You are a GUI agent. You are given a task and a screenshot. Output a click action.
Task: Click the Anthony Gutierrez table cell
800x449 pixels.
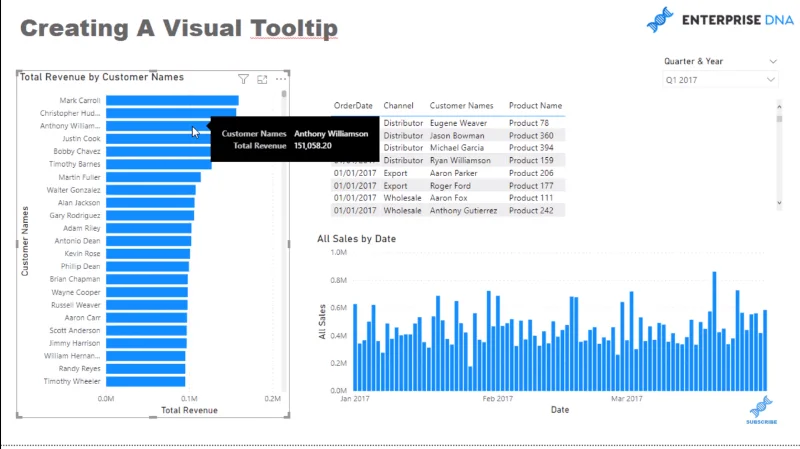463,210
